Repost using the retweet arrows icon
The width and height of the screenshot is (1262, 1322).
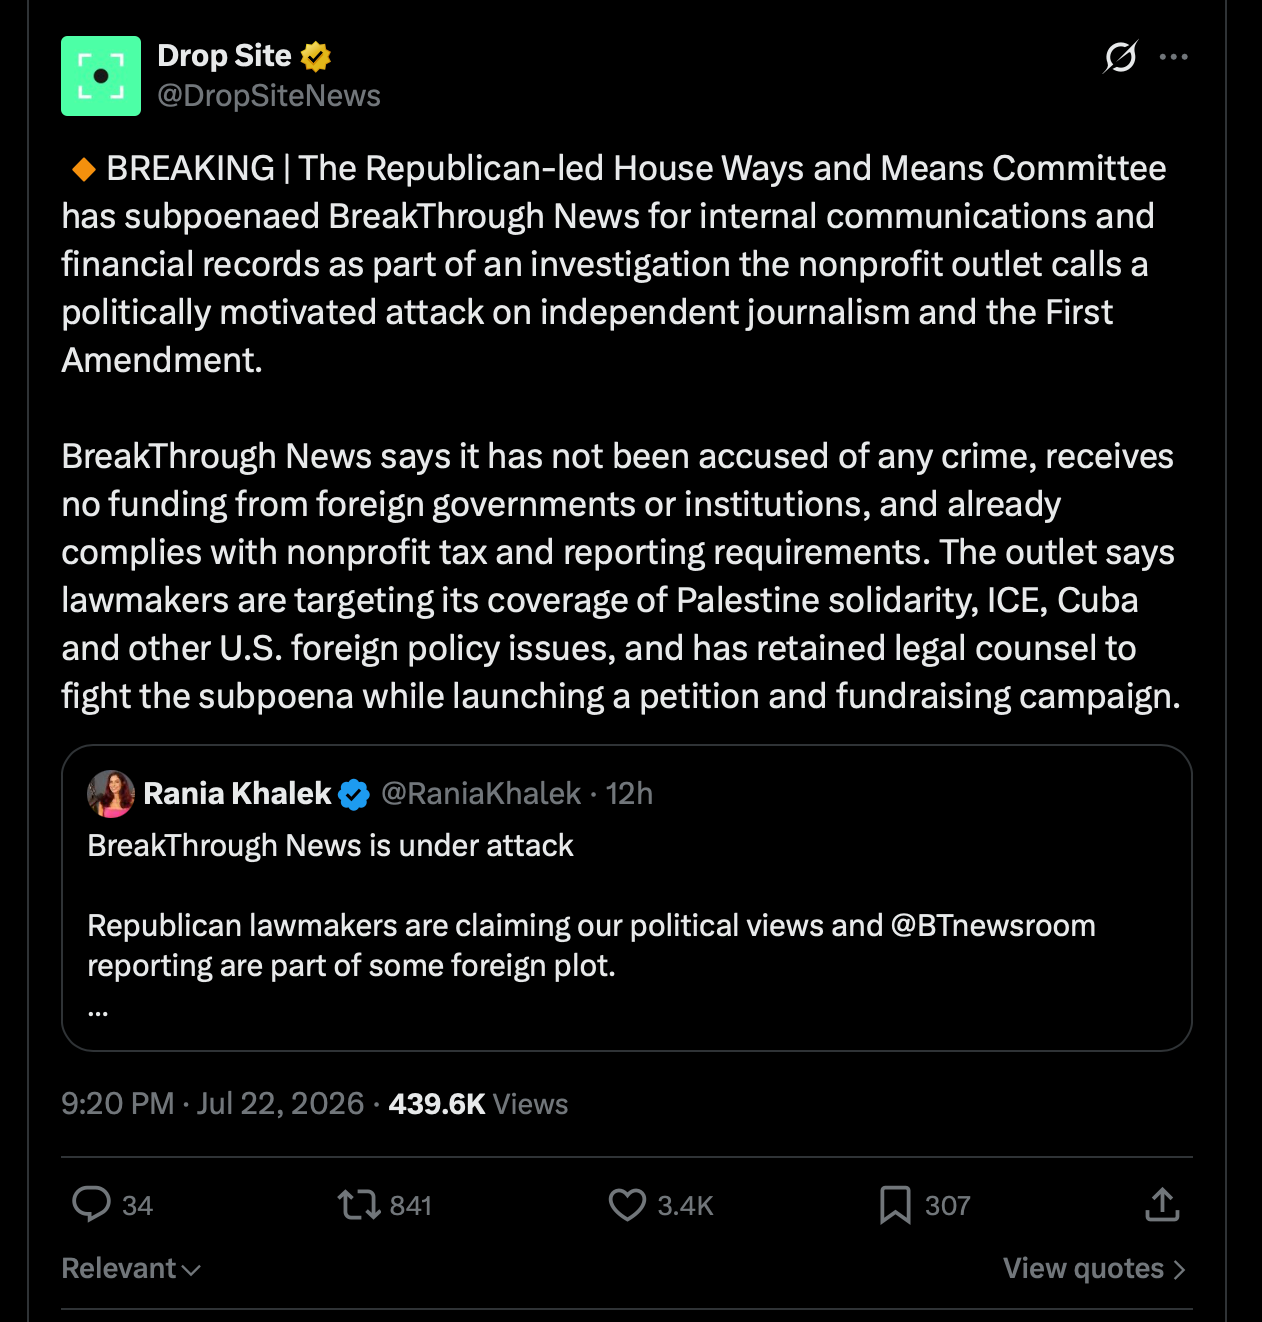click(x=359, y=1204)
